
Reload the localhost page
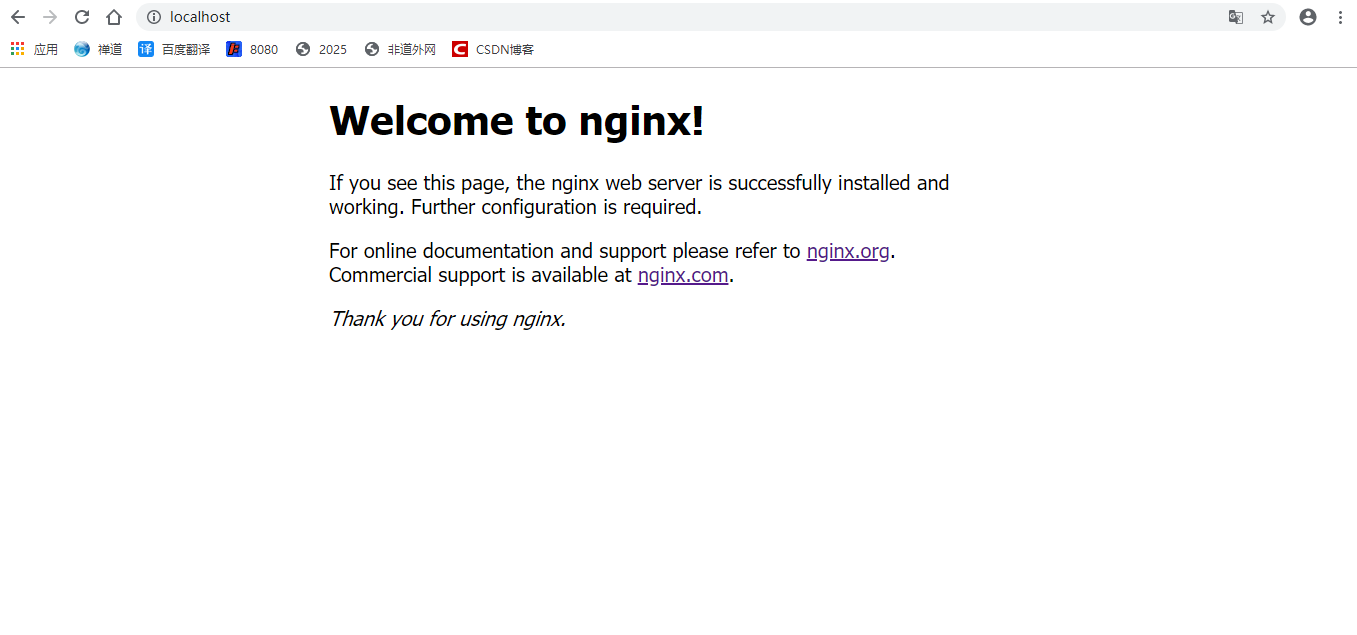click(82, 17)
